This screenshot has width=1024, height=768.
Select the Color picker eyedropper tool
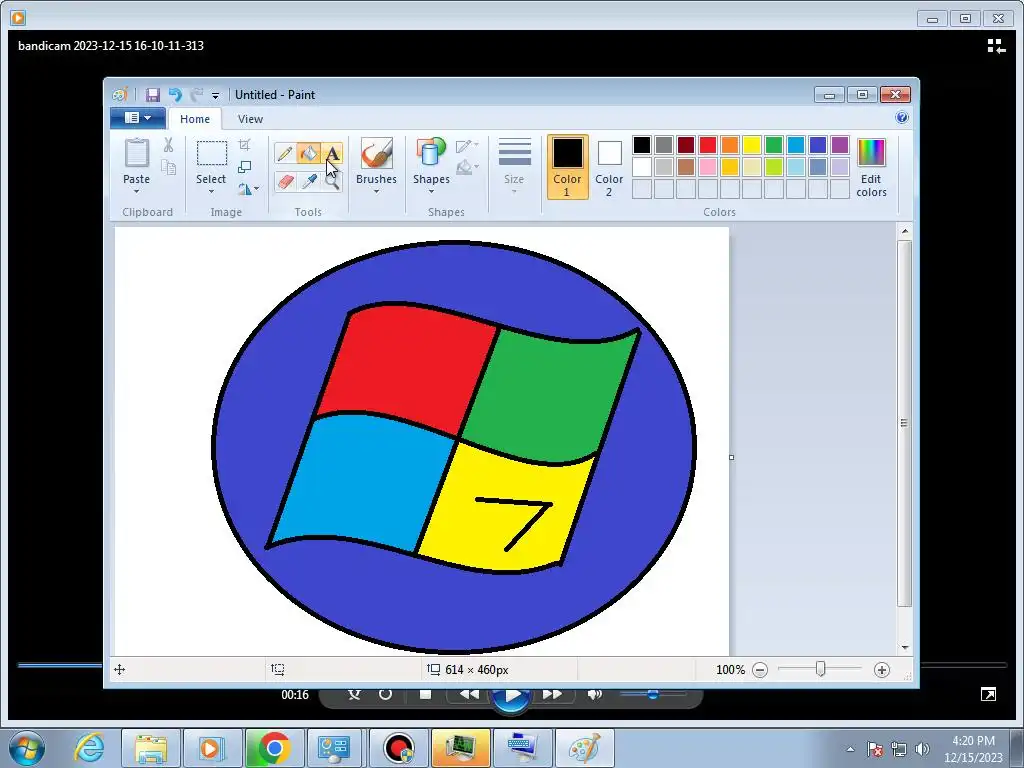tap(309, 181)
